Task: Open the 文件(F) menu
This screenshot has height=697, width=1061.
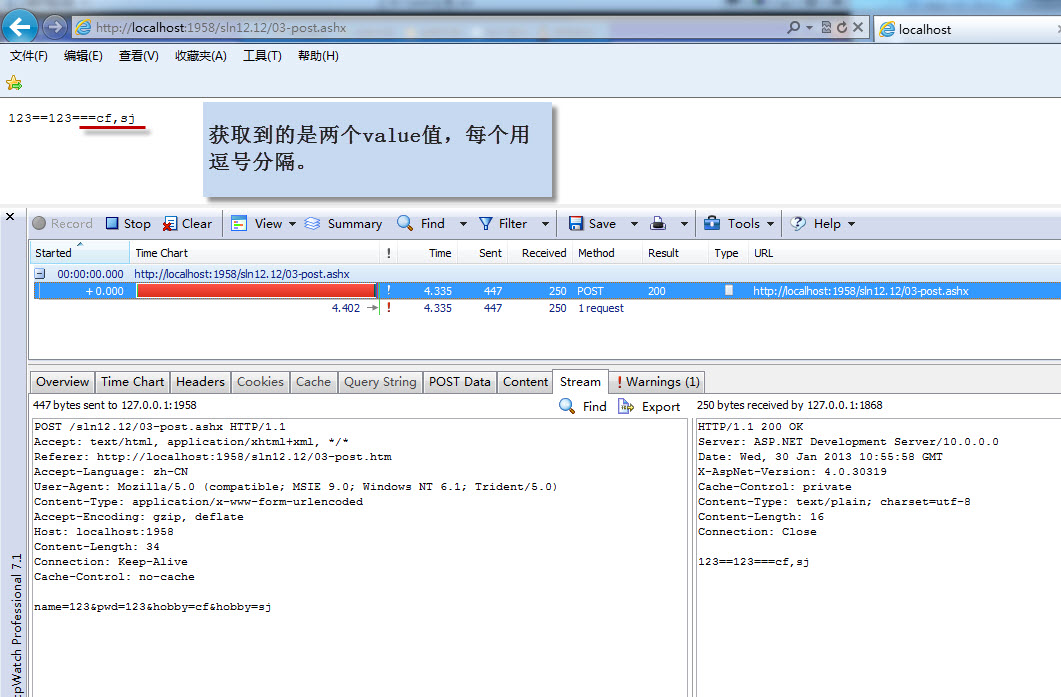Action: [x=28, y=55]
